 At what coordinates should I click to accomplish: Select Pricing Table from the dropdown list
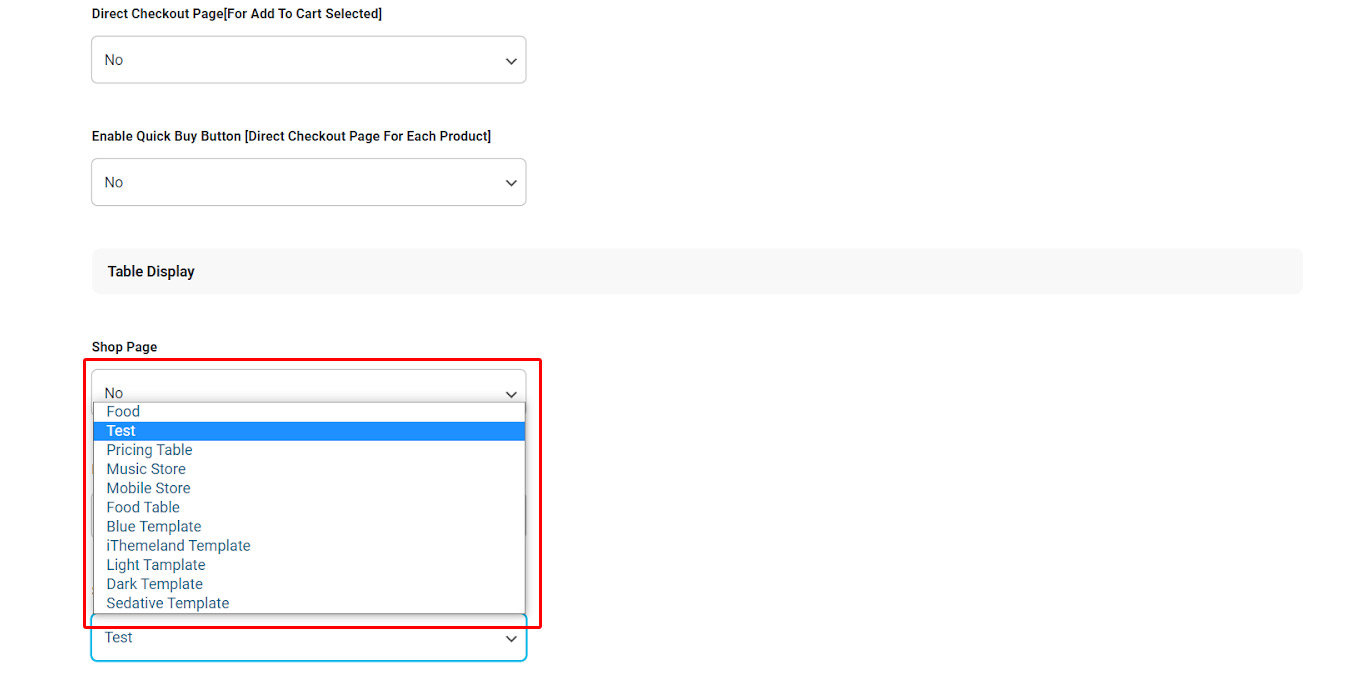coord(149,450)
